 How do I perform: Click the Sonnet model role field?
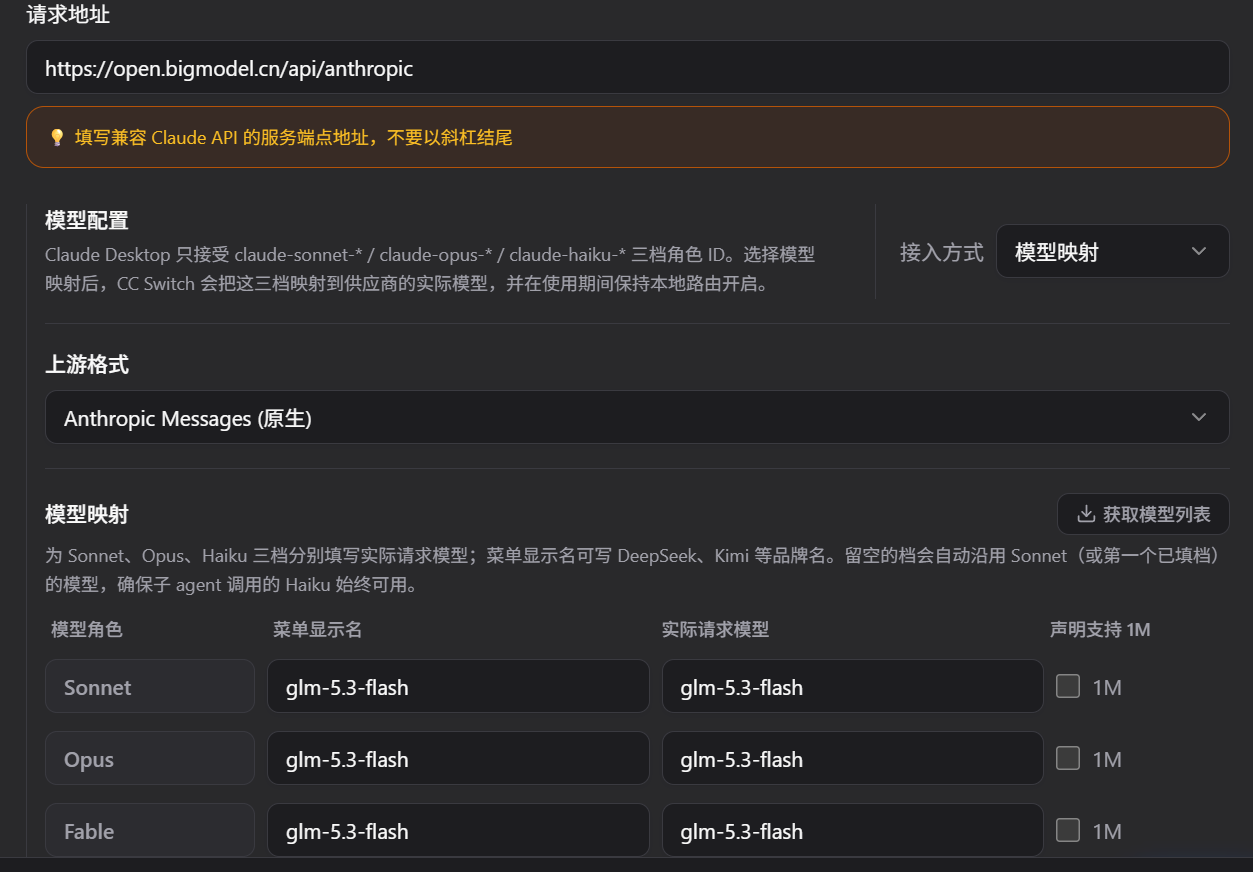[x=150, y=686]
